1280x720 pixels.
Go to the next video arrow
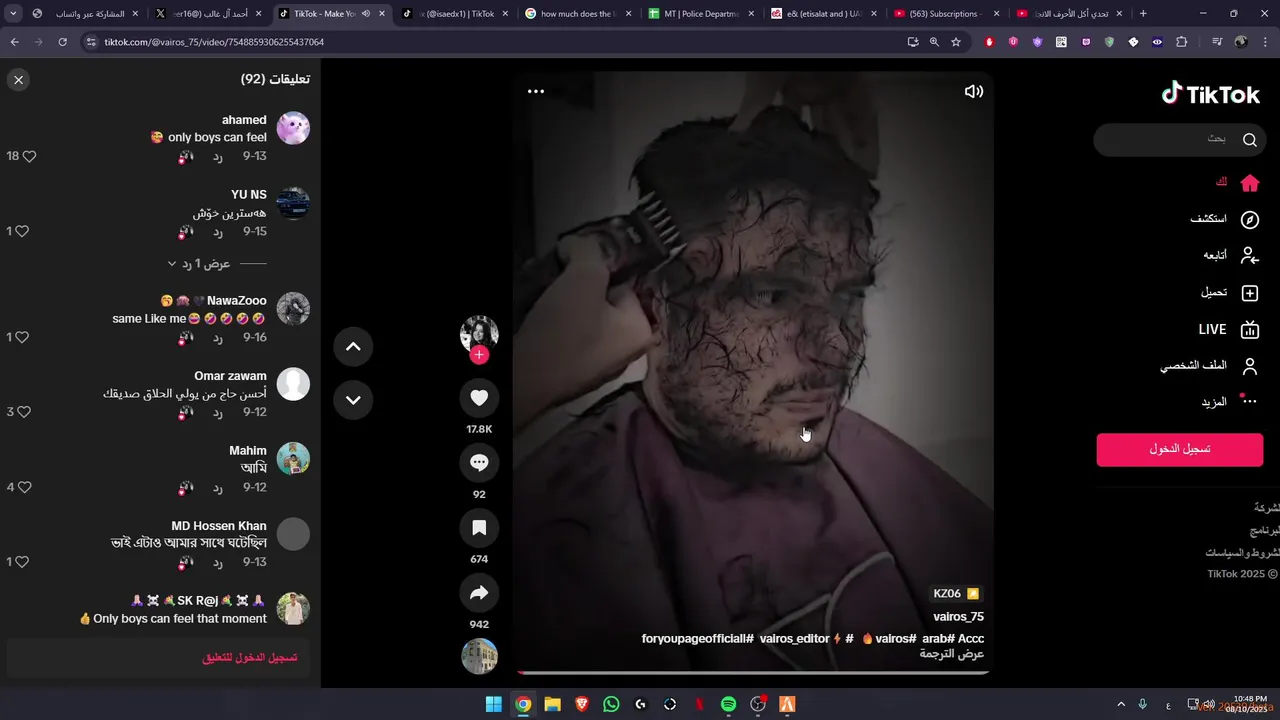pyautogui.click(x=353, y=400)
